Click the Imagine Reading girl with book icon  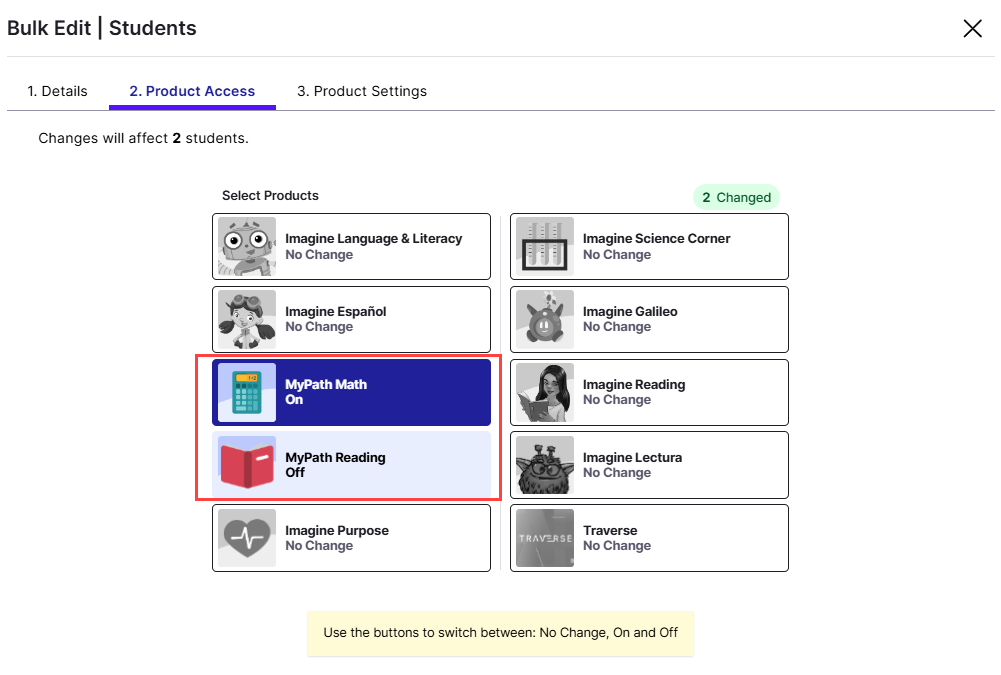545,393
